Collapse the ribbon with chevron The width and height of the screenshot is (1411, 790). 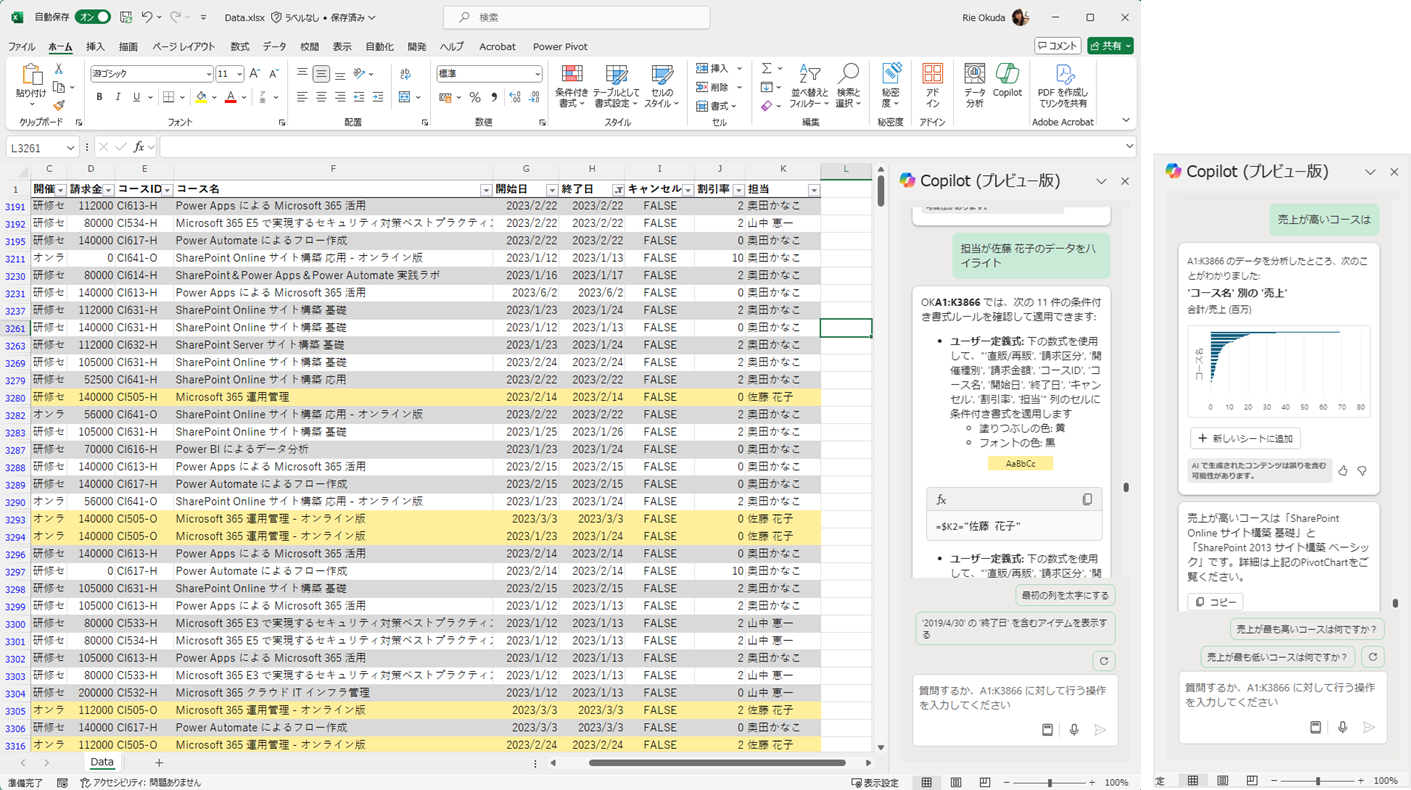[x=1126, y=121]
